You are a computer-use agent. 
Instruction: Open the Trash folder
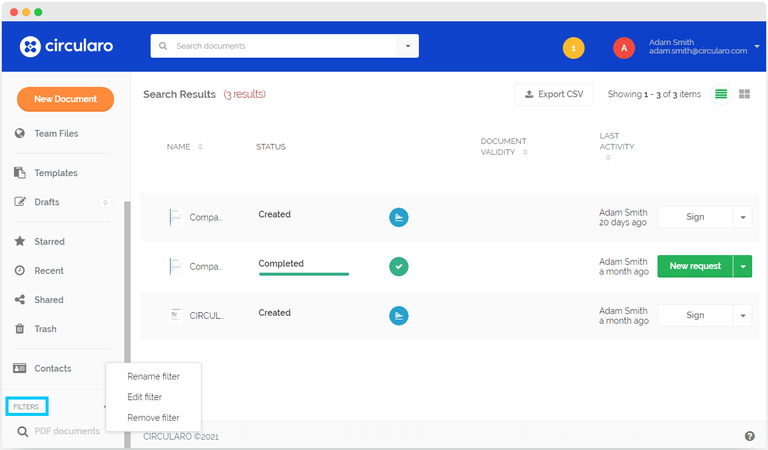click(45, 329)
